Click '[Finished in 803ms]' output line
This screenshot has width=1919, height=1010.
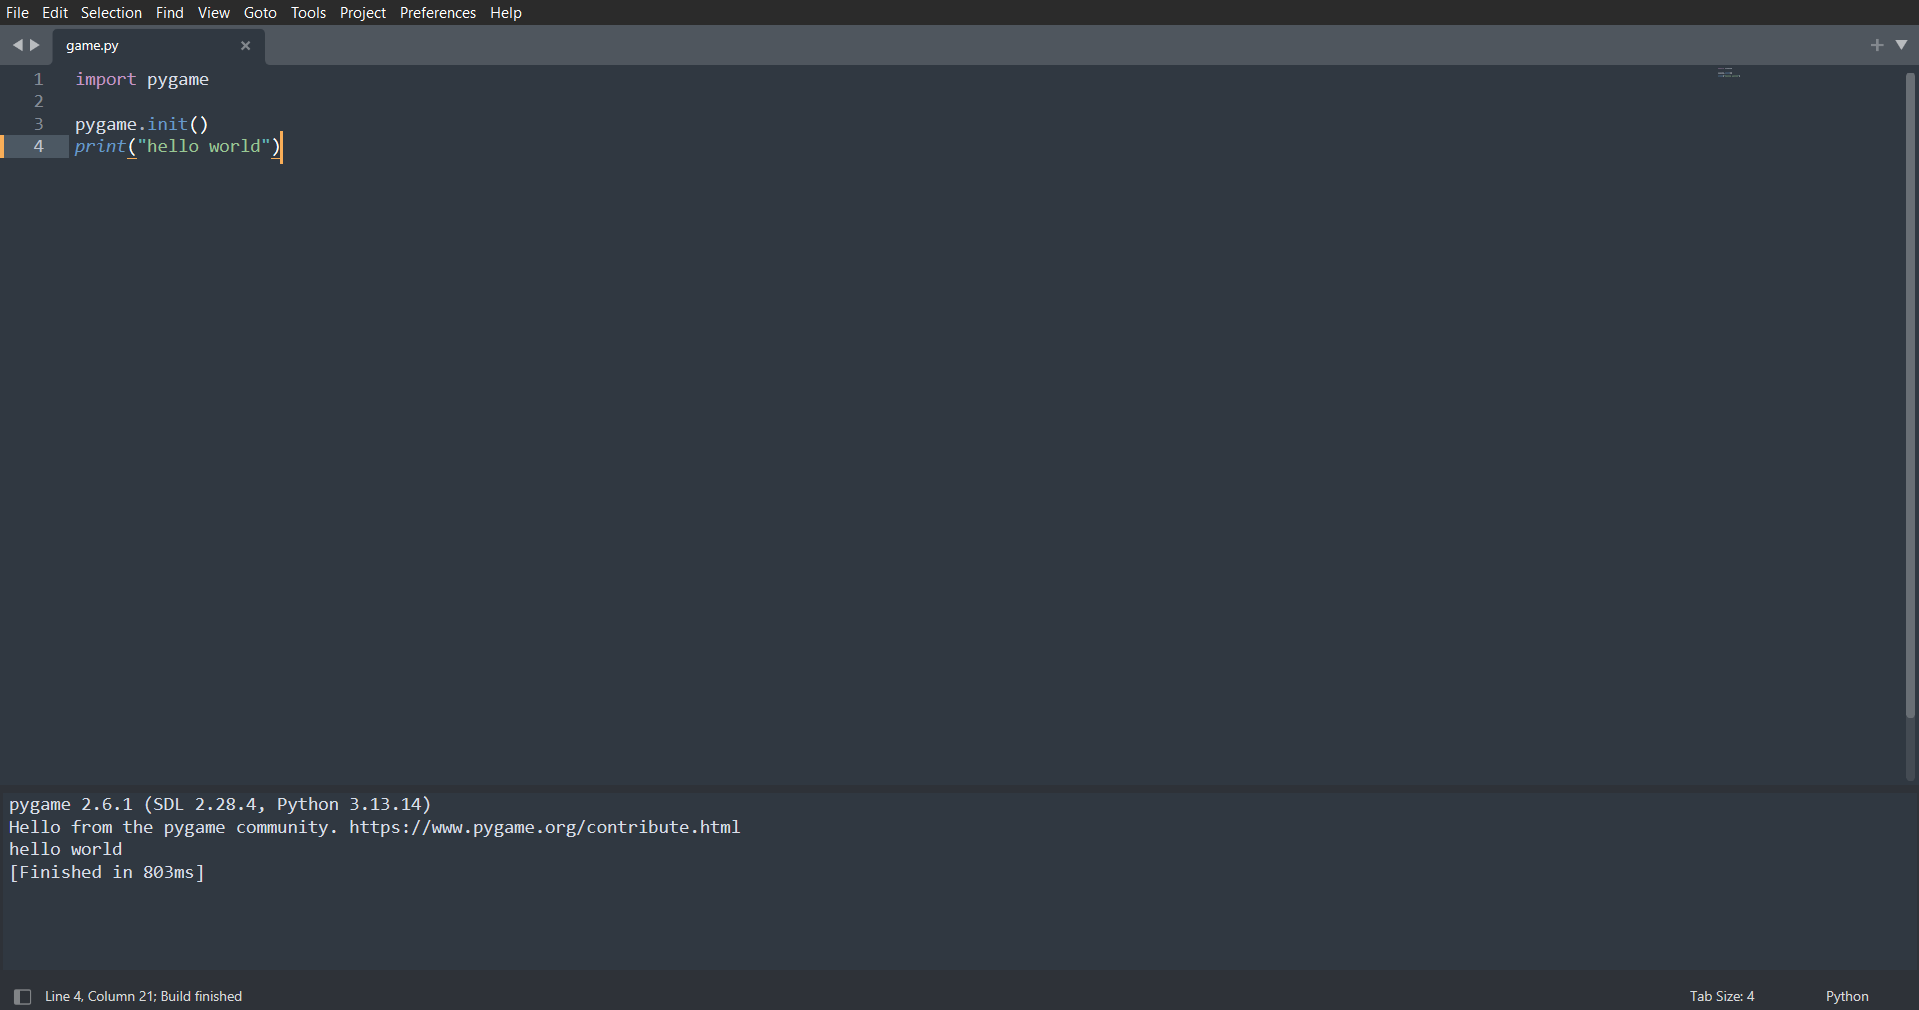coord(107,872)
